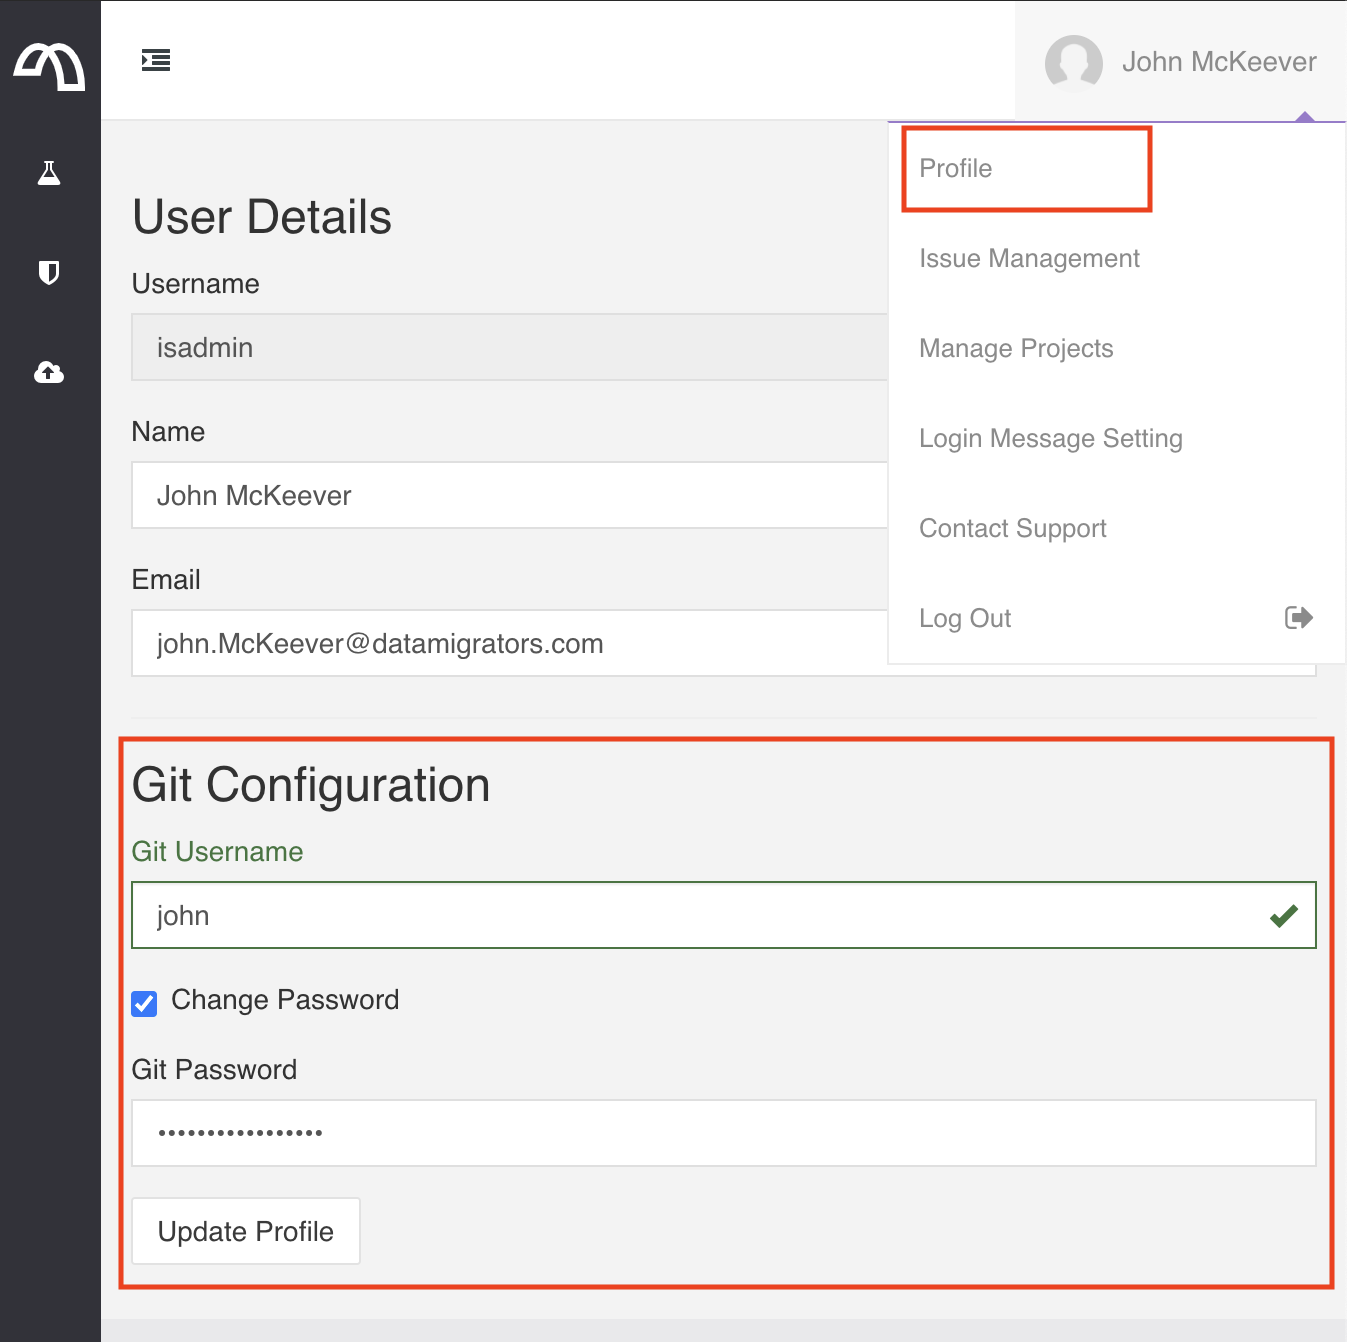Click the log out arrow icon
1347x1342 pixels.
tap(1298, 618)
